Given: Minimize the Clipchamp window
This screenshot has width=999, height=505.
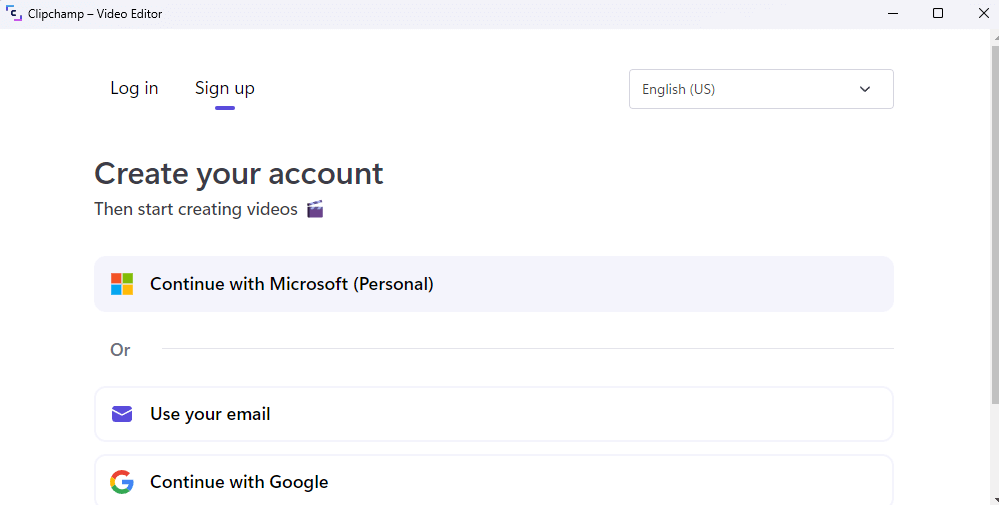Looking at the screenshot, I should [x=893, y=13].
